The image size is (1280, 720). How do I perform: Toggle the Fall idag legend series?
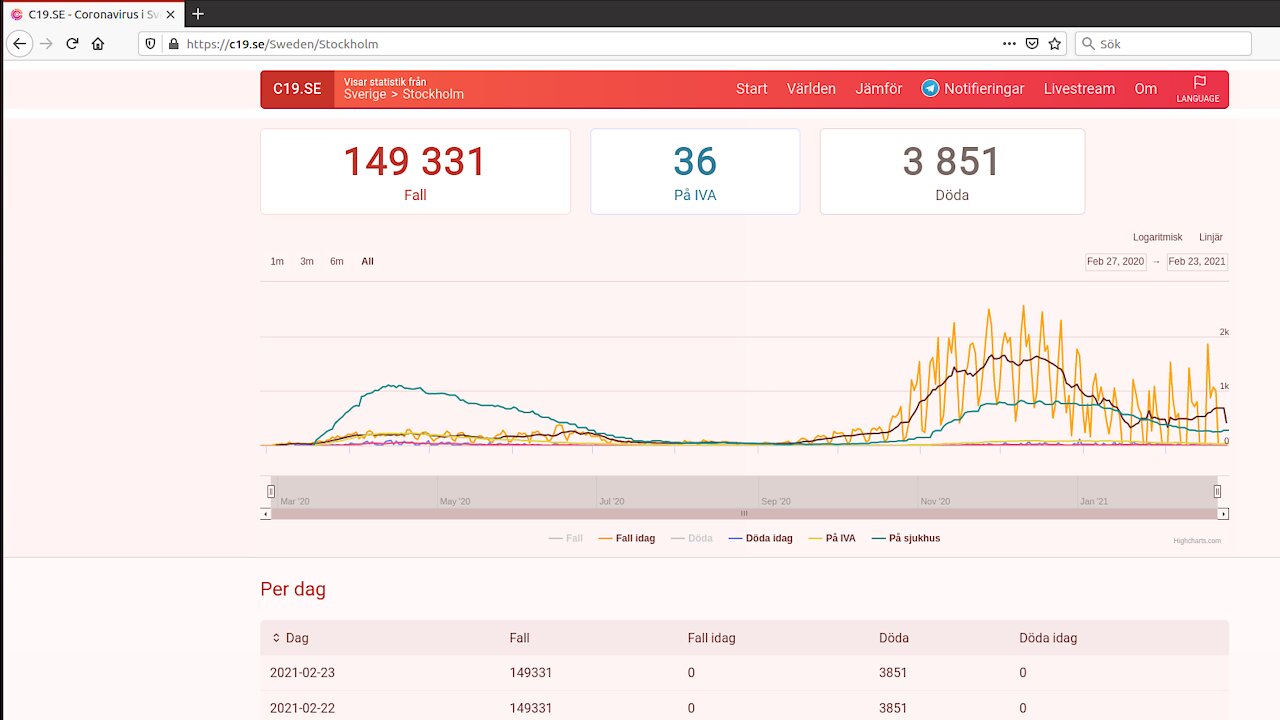pos(627,538)
